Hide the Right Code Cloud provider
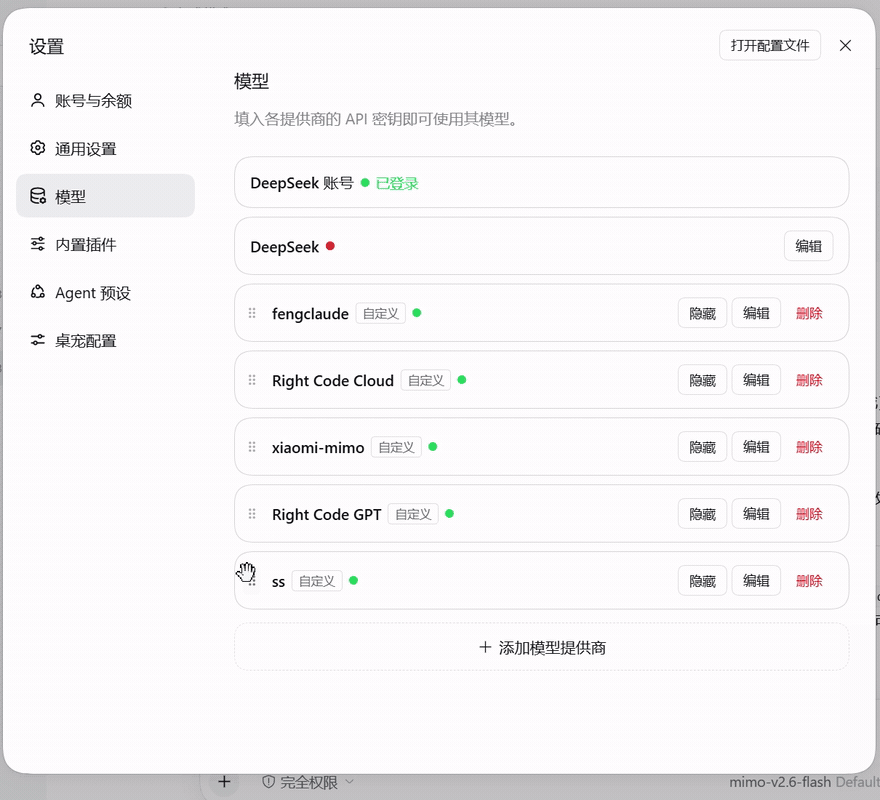The height and width of the screenshot is (800, 880). (x=702, y=380)
